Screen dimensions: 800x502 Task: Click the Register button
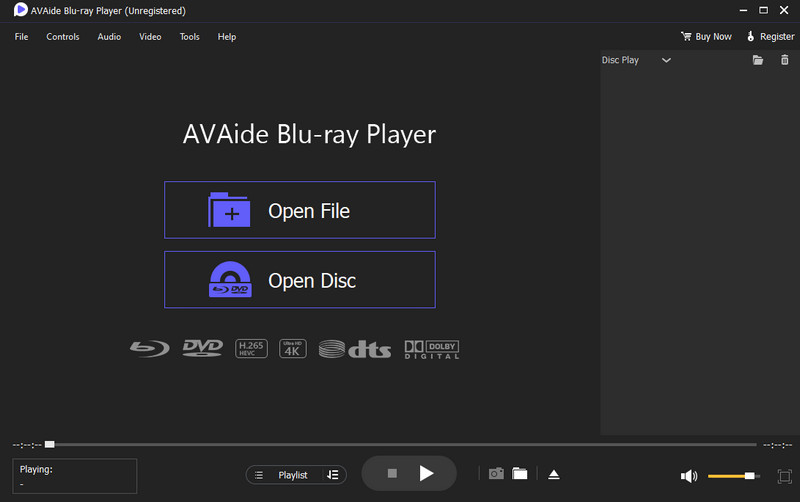click(x=770, y=37)
